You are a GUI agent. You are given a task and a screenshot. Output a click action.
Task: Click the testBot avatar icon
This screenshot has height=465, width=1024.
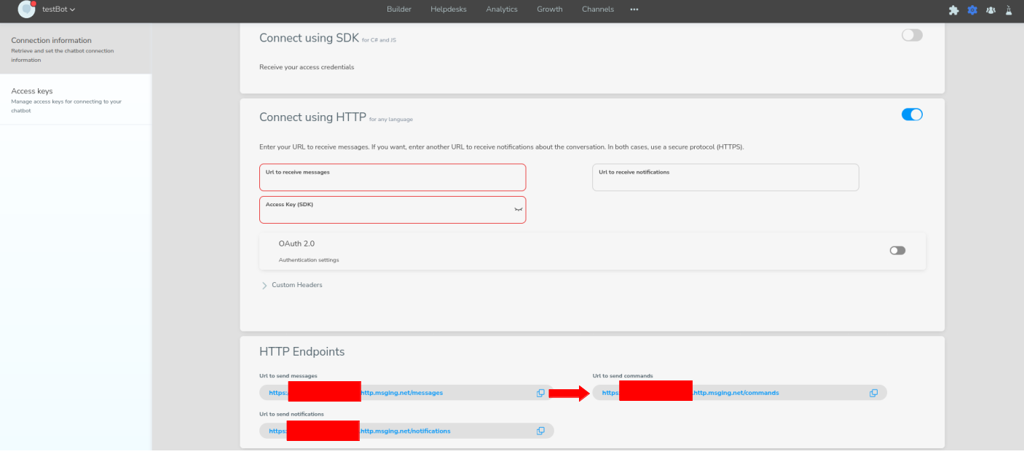click(x=27, y=9)
